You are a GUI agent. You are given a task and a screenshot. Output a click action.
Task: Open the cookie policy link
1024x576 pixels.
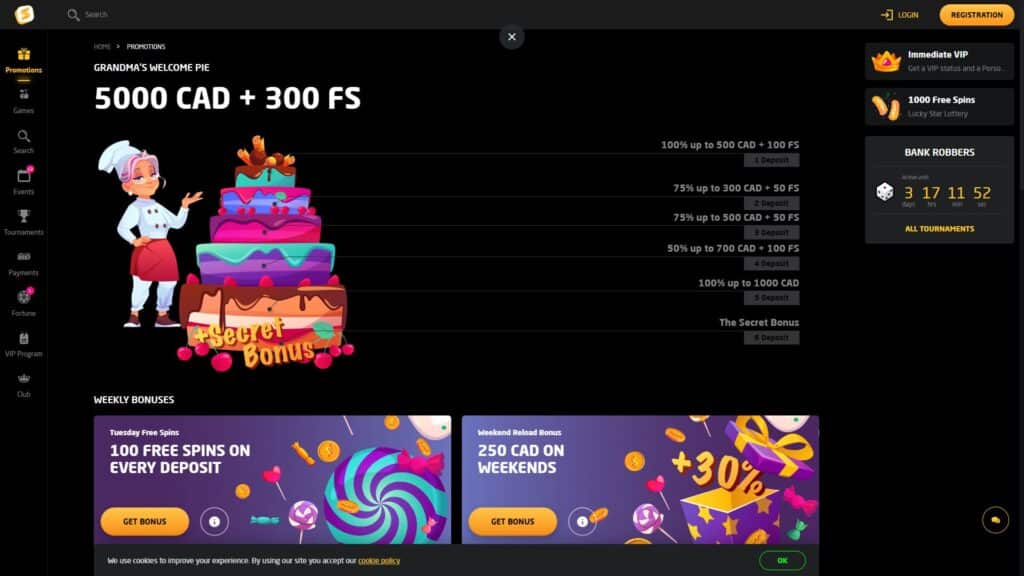click(x=379, y=560)
